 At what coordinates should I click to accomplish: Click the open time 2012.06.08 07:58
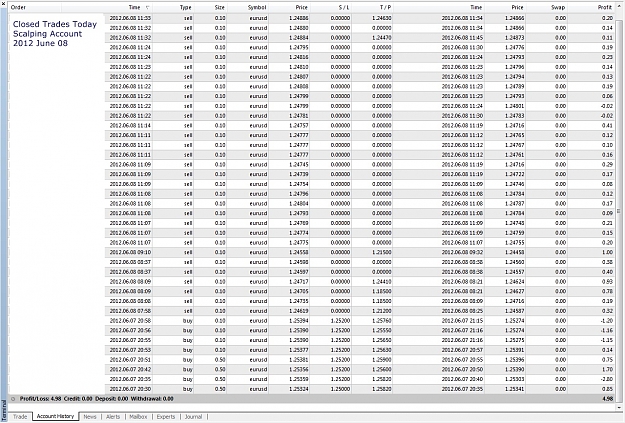(130, 311)
